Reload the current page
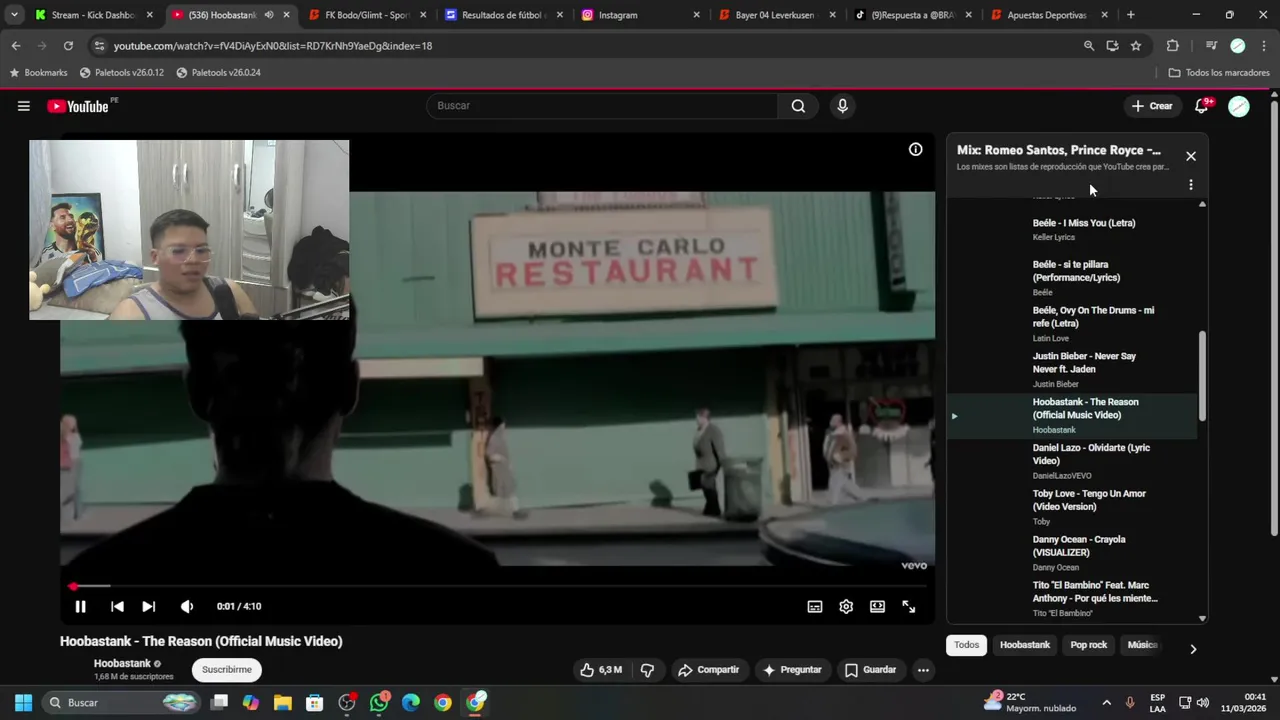The height and width of the screenshot is (720, 1280). pos(68,46)
